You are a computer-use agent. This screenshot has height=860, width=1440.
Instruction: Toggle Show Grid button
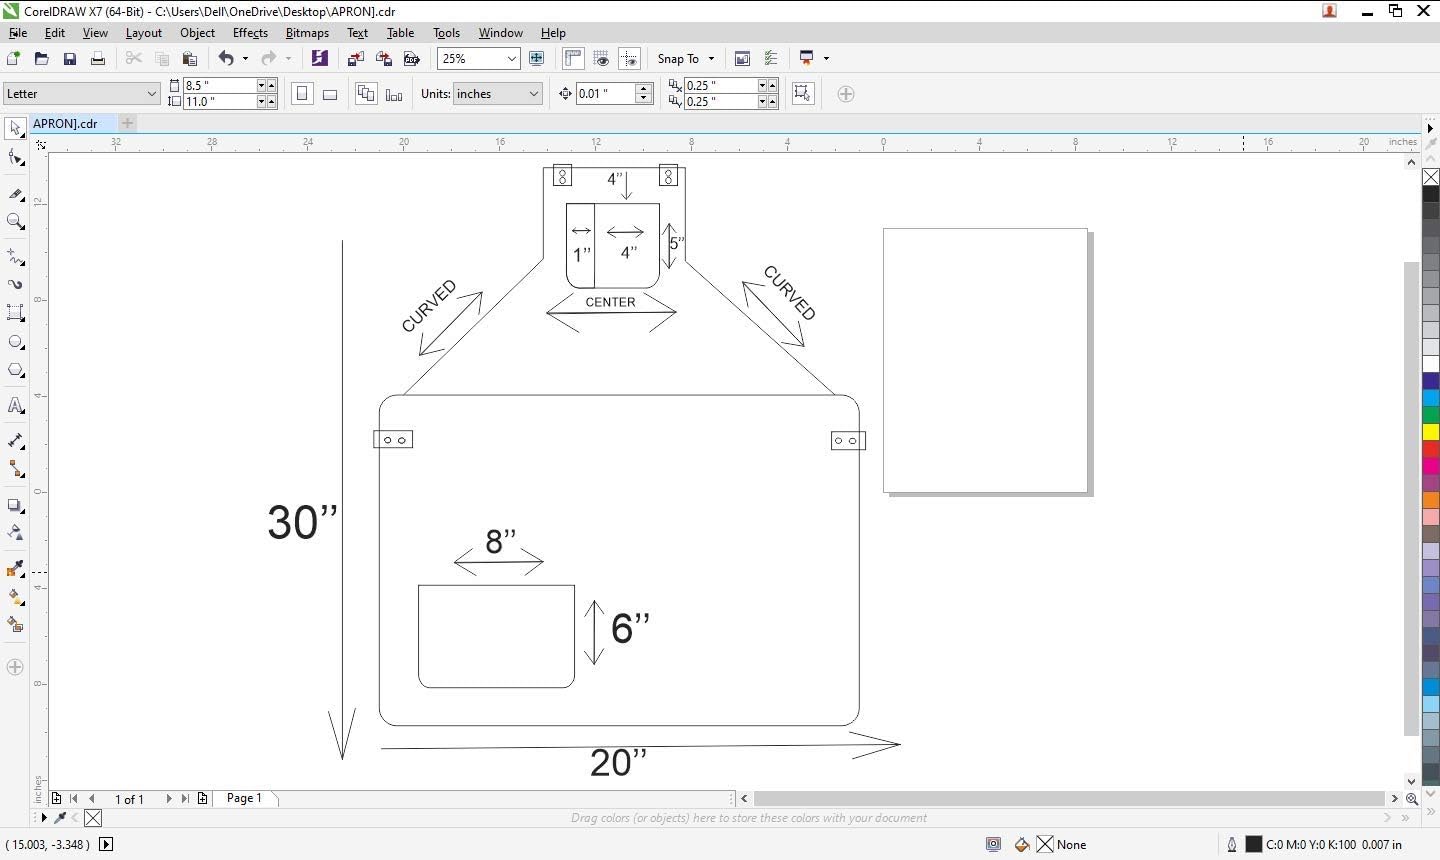[601, 59]
